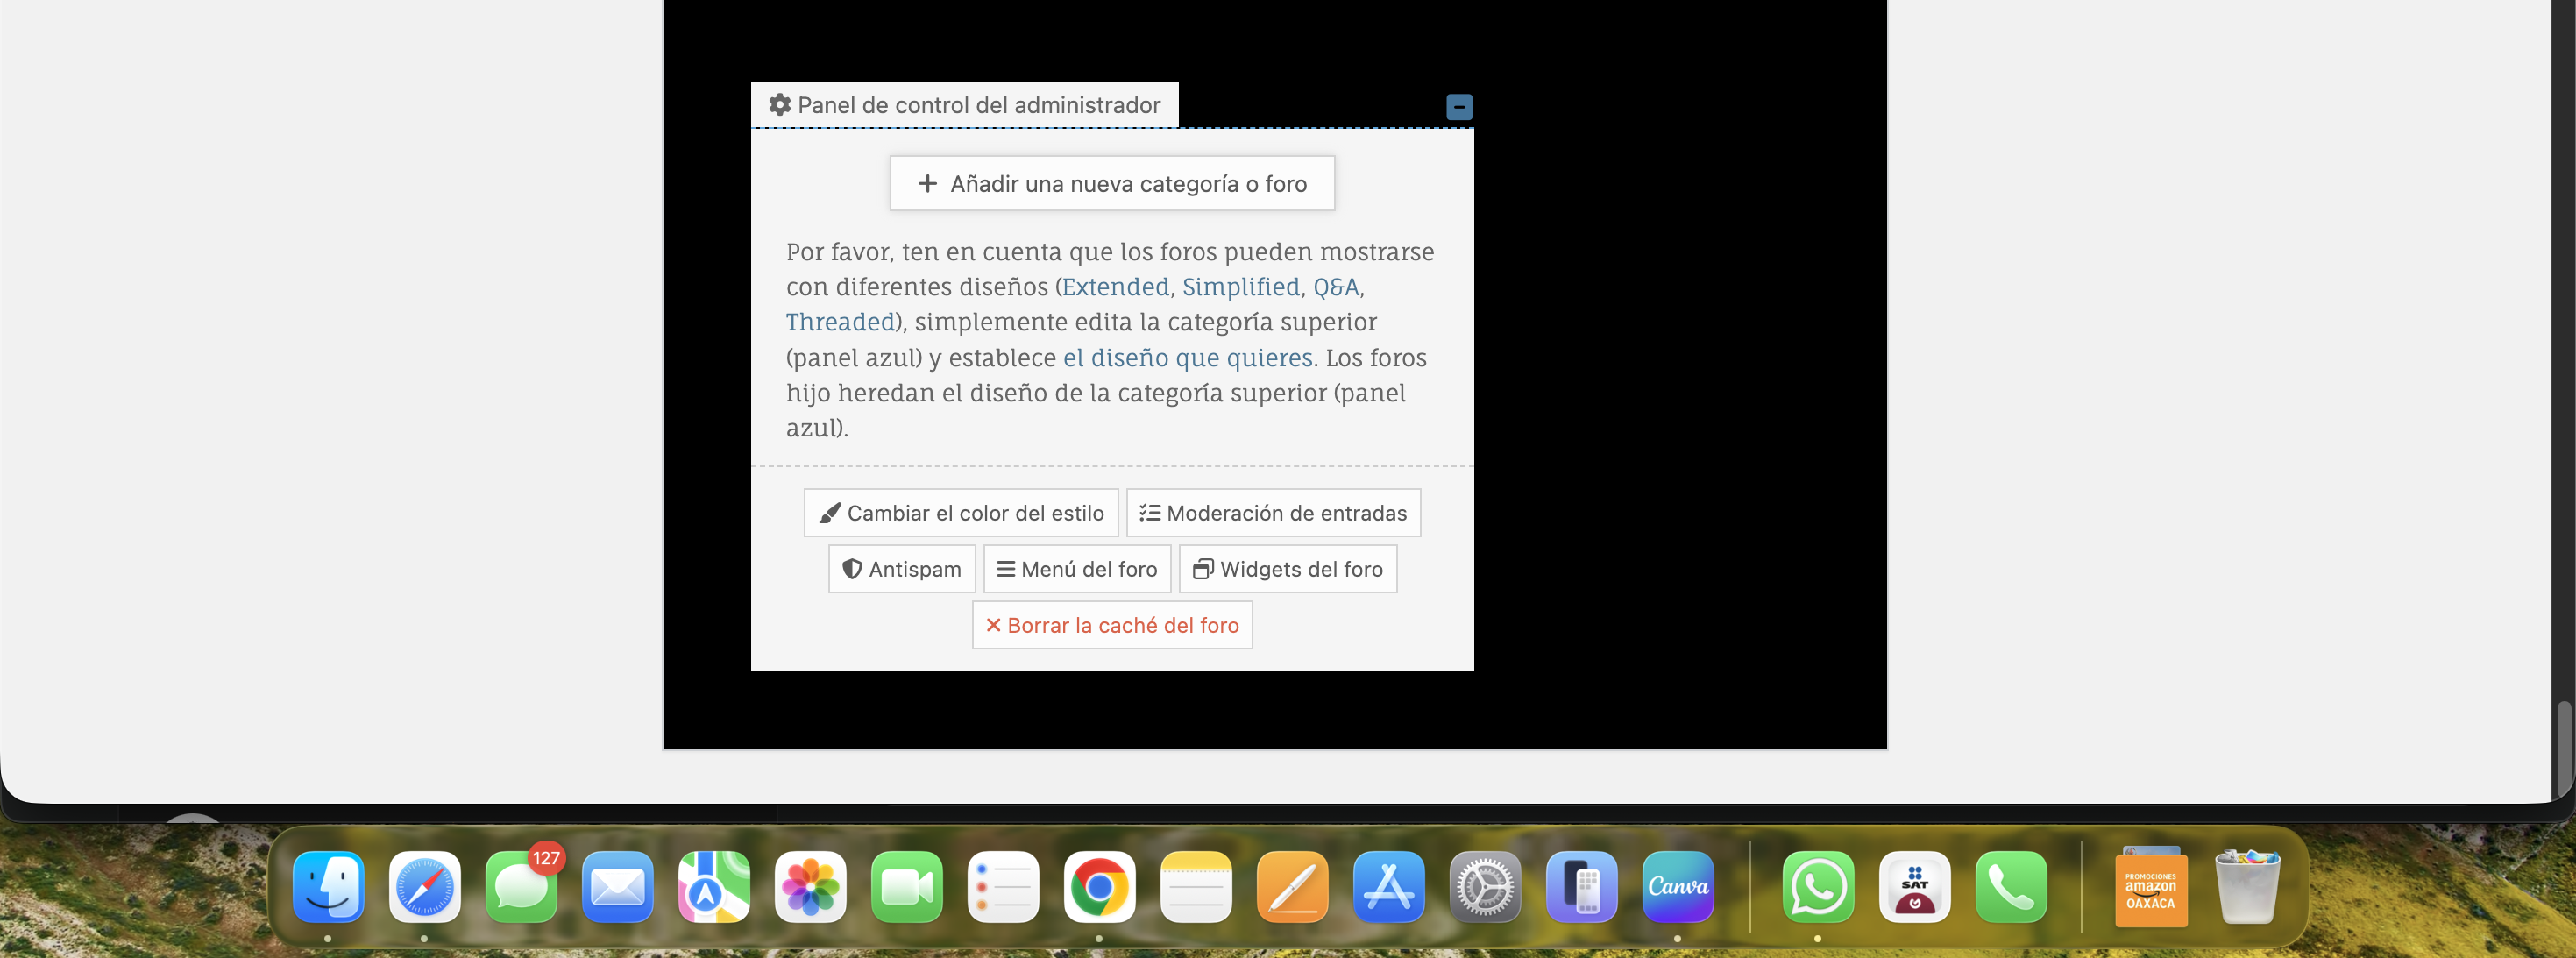This screenshot has width=2576, height=958.
Task: Open Safari from the dock
Action: [424, 887]
